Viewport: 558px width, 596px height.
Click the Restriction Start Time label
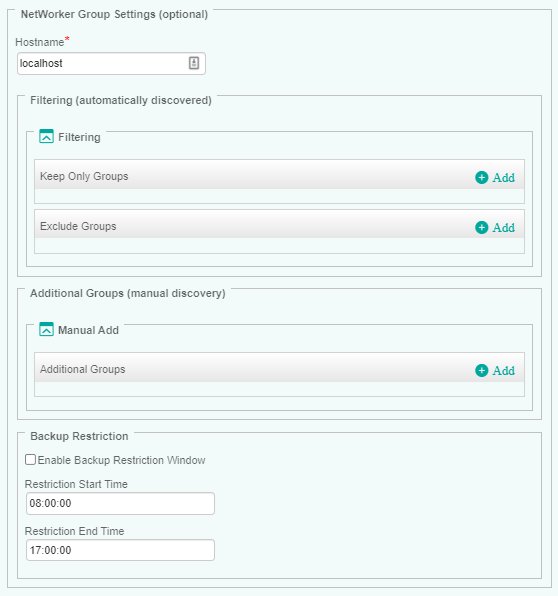pyautogui.click(x=76, y=484)
